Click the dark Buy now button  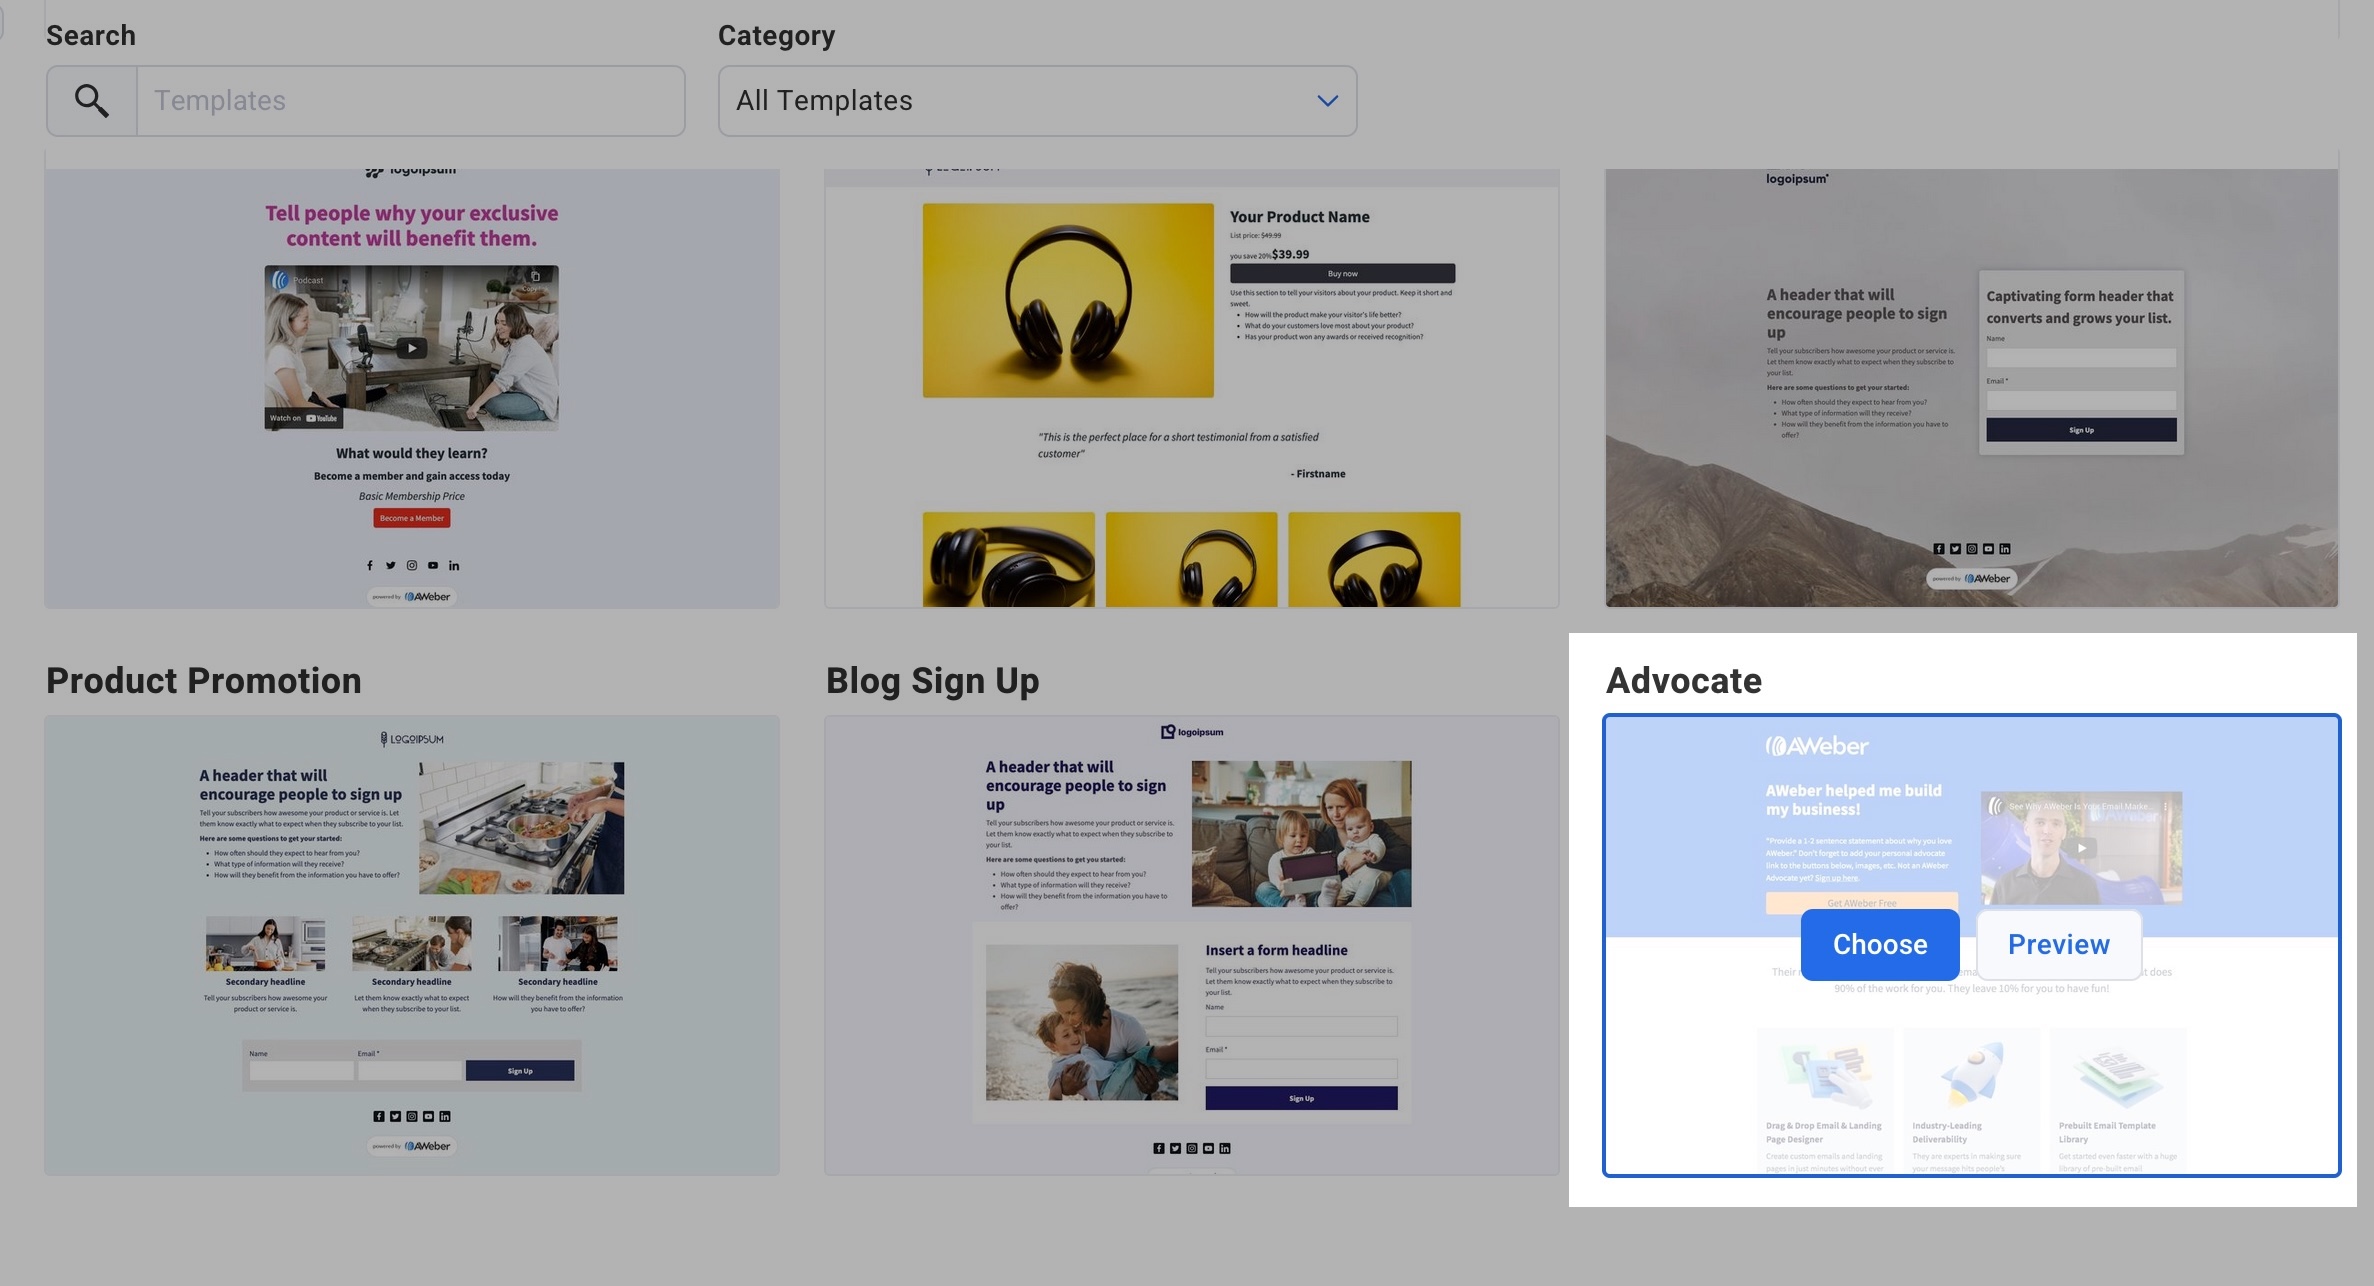(1342, 273)
